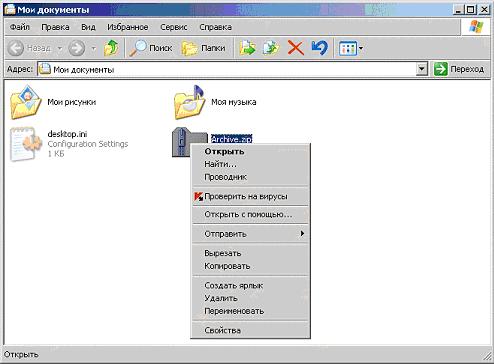Click the blue Undo arrow icon
494x364 pixels.
click(320, 48)
